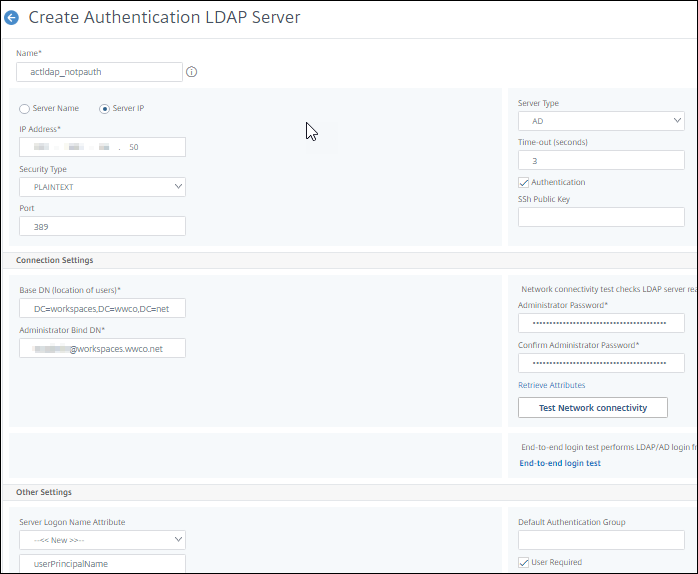This screenshot has width=698, height=574.
Task: Focus the IP Address field
Action: click(x=102, y=147)
